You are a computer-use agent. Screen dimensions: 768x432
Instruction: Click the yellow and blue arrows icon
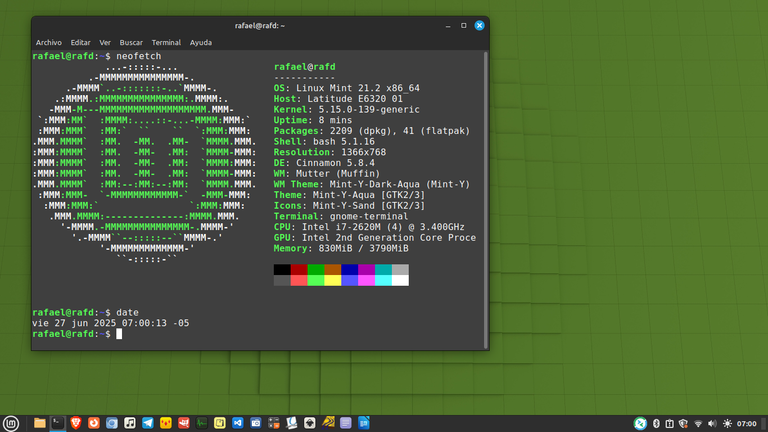328,422
